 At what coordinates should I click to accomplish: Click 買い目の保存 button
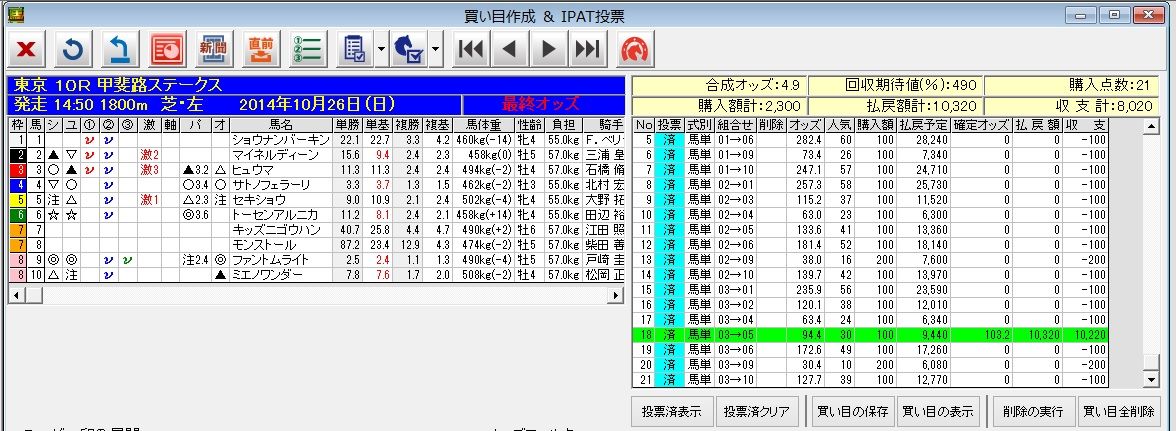click(x=851, y=412)
